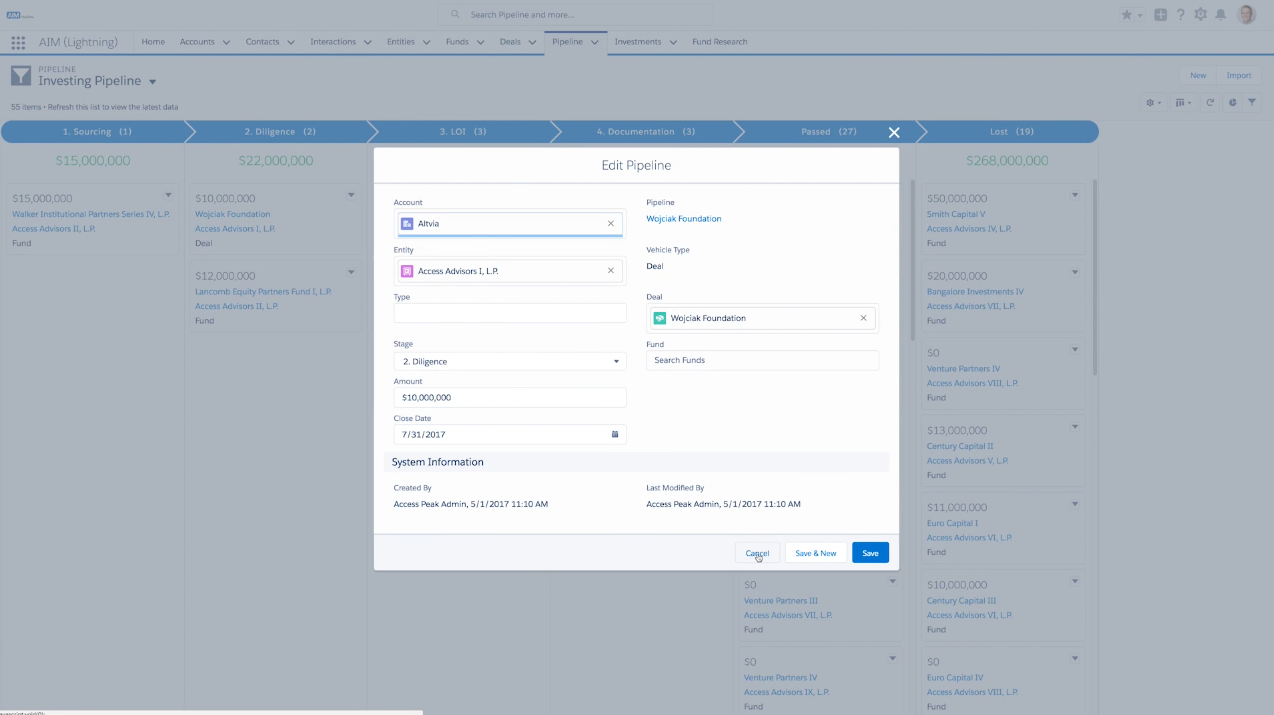Open the Setup gear menu
The image size is (1274, 715).
point(1201,15)
